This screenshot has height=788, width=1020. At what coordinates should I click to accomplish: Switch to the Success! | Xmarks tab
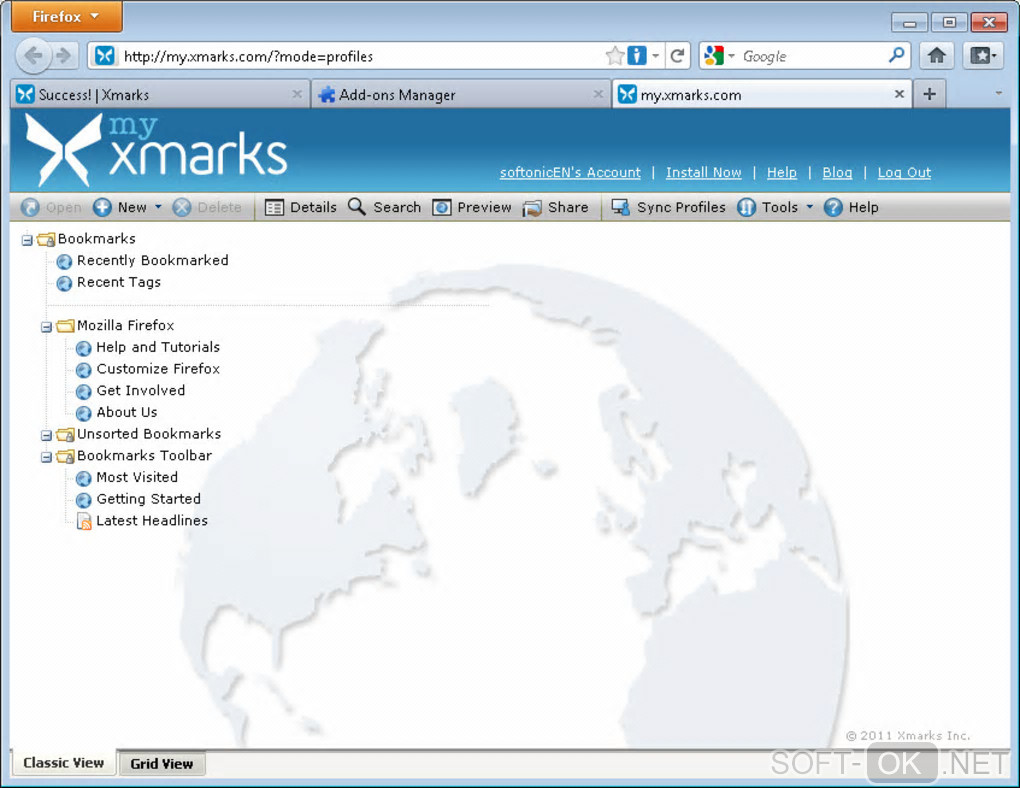tap(160, 95)
